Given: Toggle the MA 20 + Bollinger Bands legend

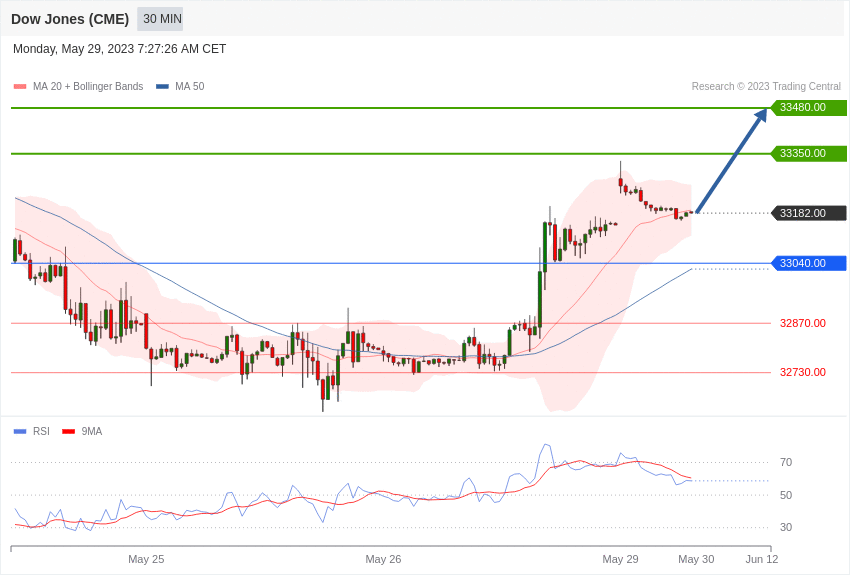Looking at the screenshot, I should pyautogui.click(x=79, y=86).
